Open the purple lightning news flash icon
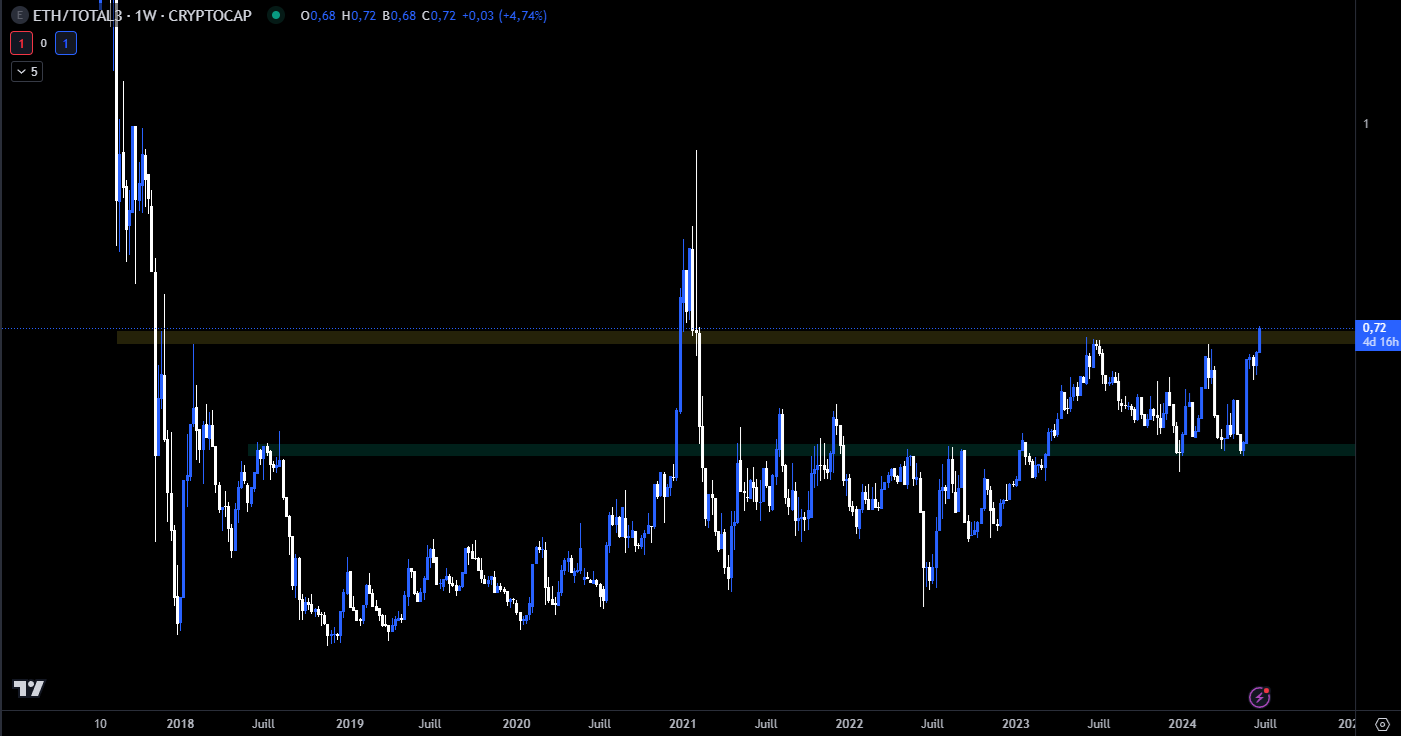The width and height of the screenshot is (1401, 736). click(x=1260, y=696)
